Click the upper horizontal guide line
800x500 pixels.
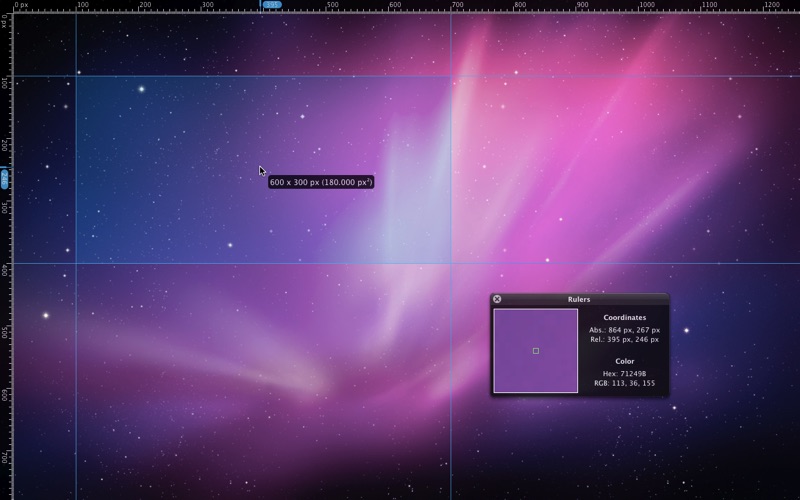[x=600, y=76]
